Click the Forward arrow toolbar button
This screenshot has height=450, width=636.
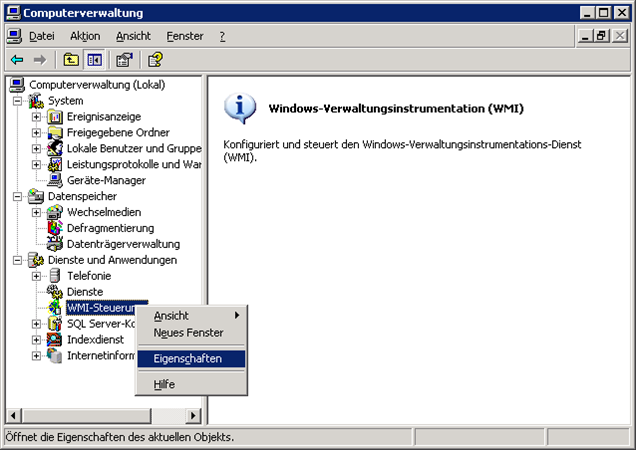click(x=40, y=60)
